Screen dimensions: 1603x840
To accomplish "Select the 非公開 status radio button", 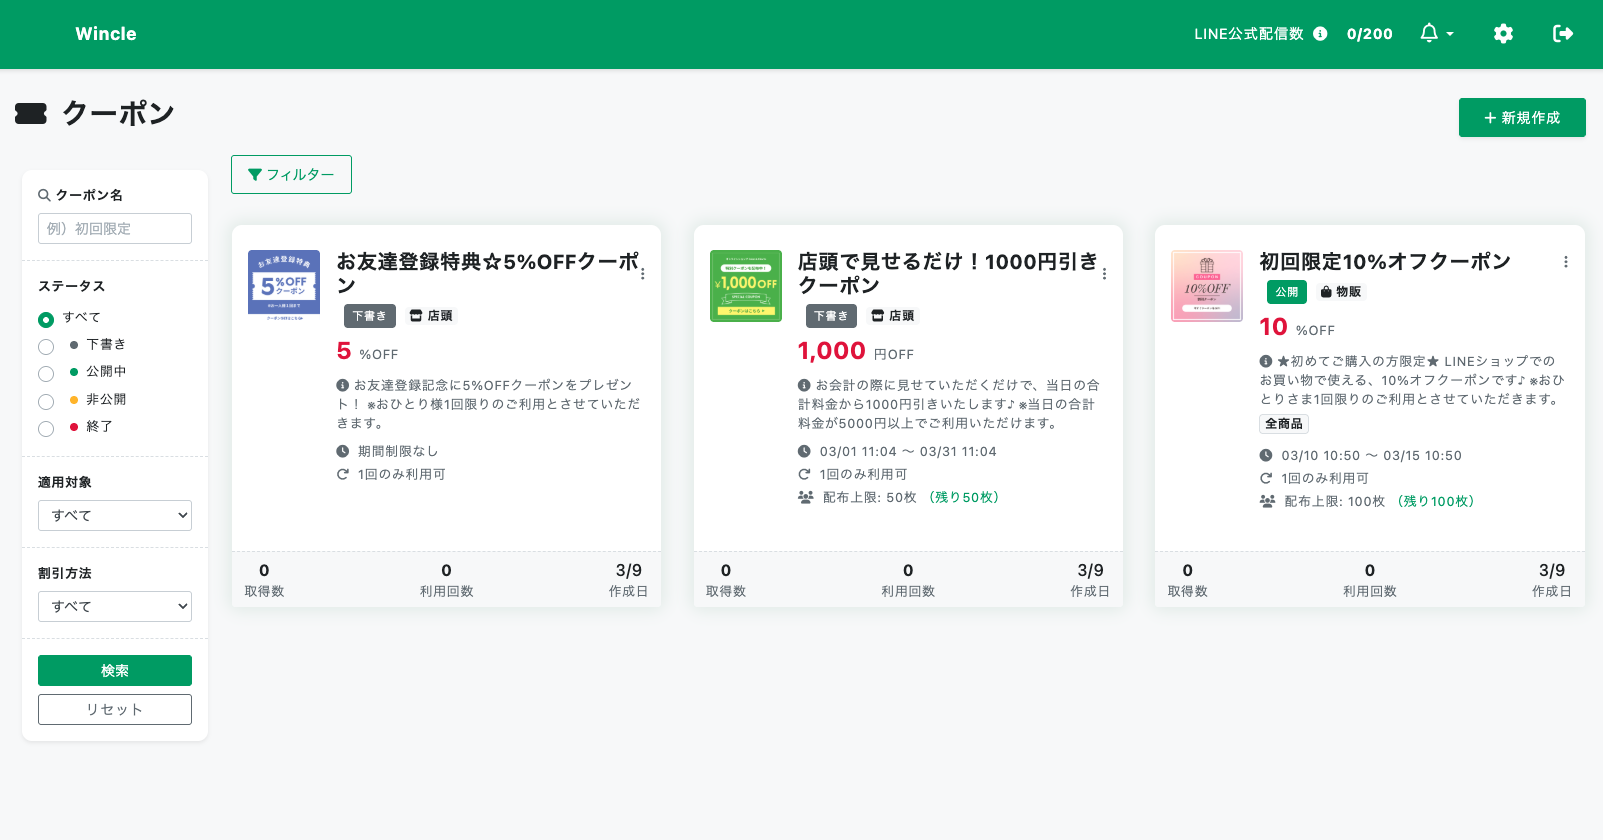I will (x=46, y=401).
